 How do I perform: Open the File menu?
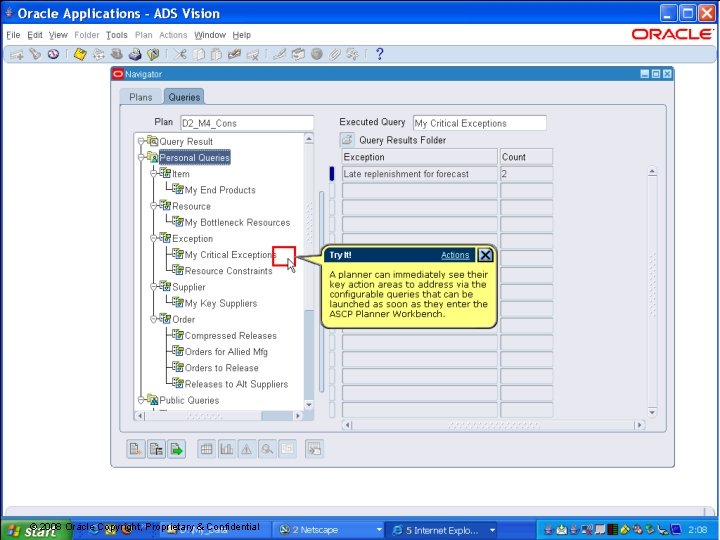point(13,35)
